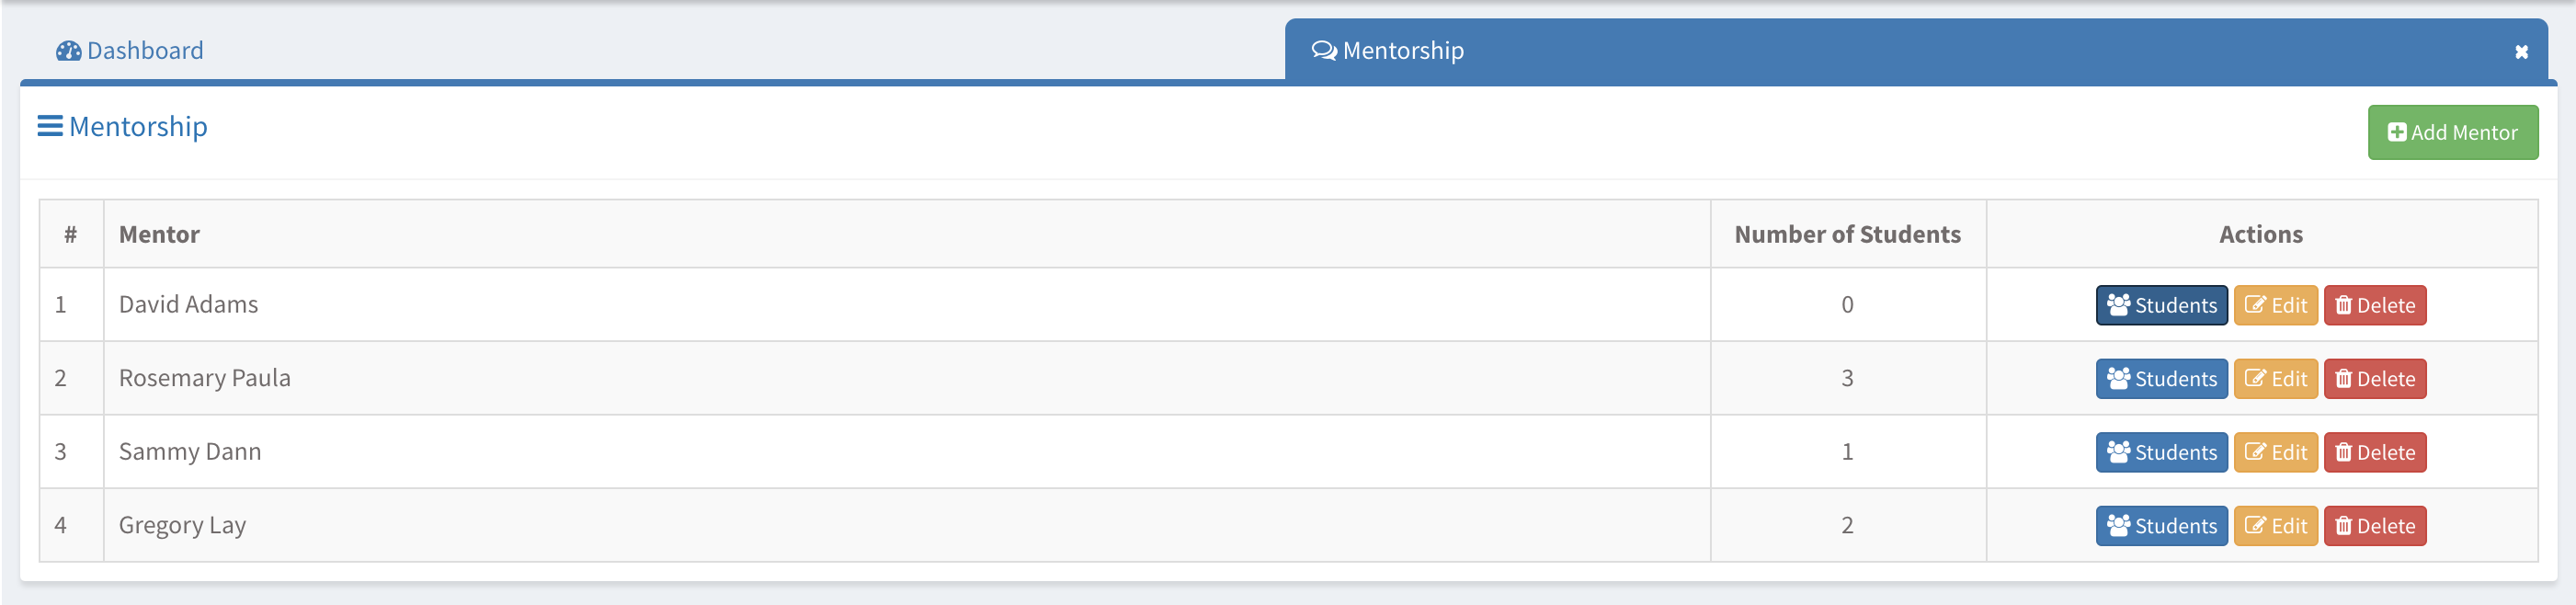
Task: Edit the Gregory Lay mentor entry
Action: click(2275, 526)
